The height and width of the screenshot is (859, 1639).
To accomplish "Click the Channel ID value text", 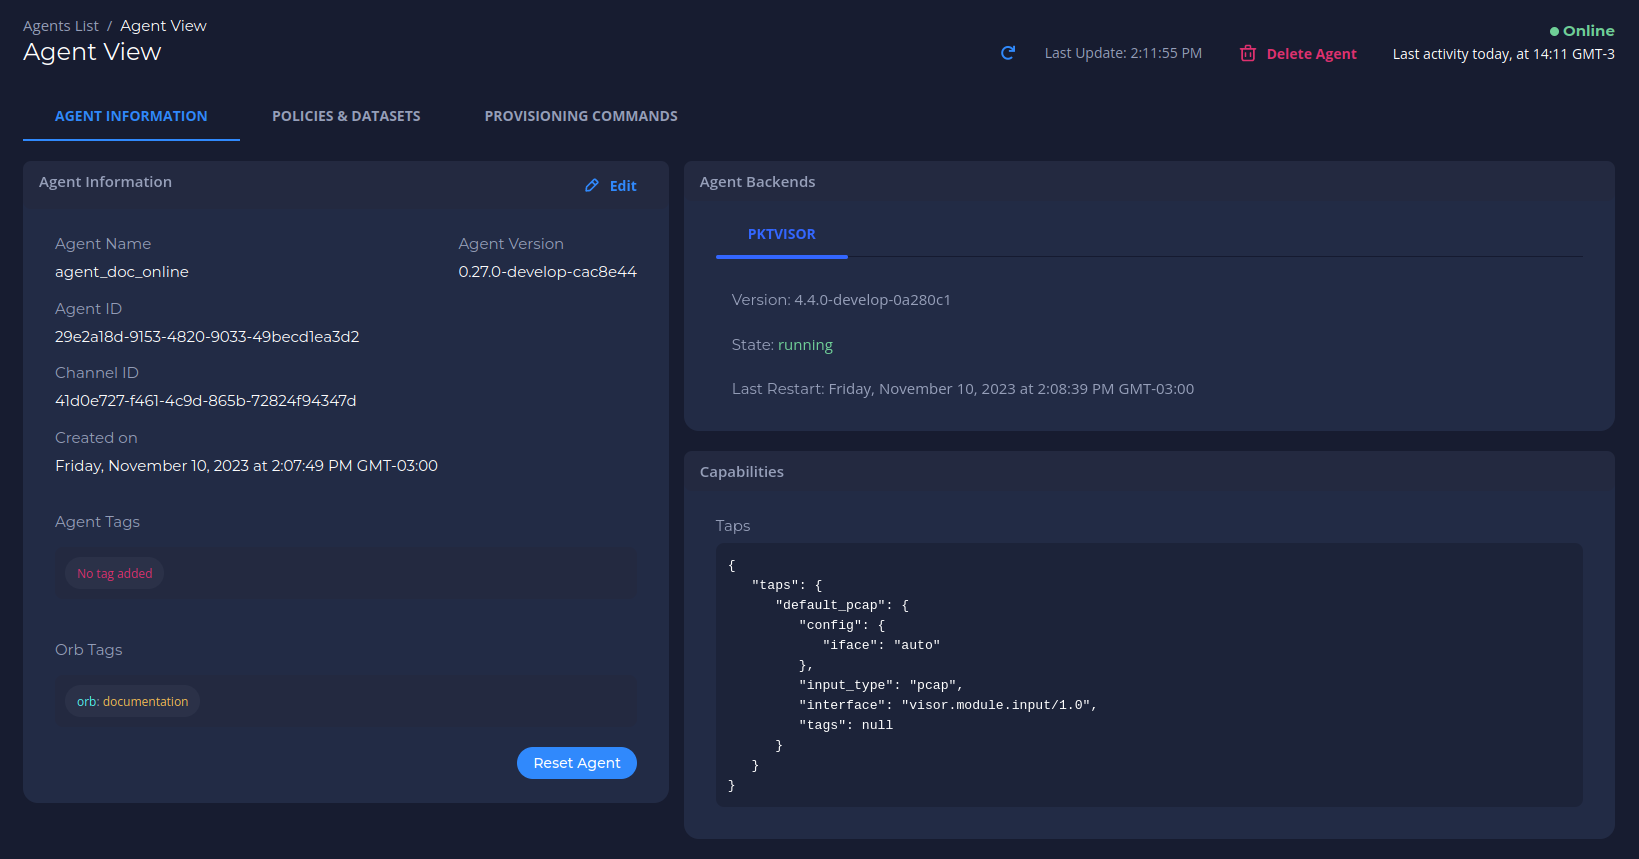I will pyautogui.click(x=205, y=401).
